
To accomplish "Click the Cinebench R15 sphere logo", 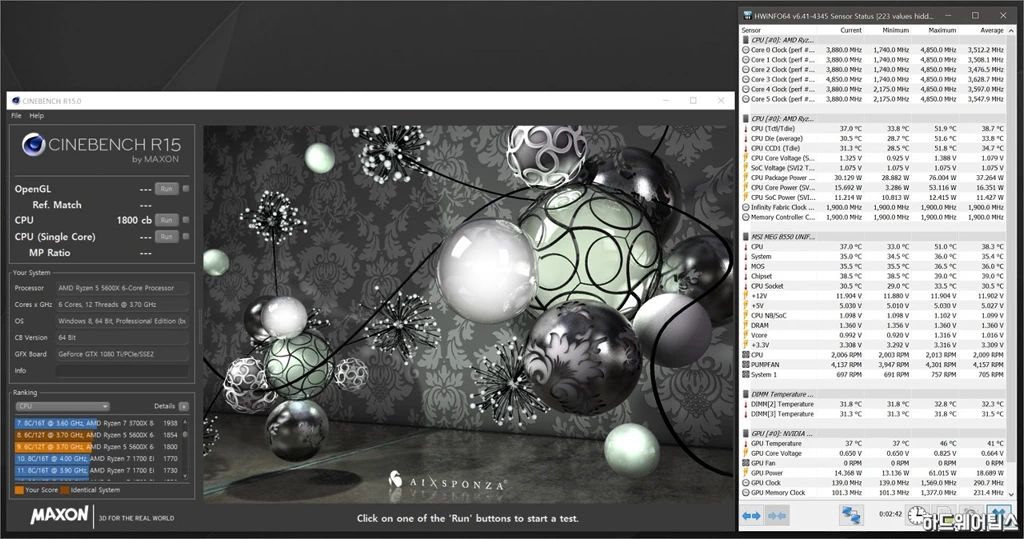I will click(x=33, y=144).
